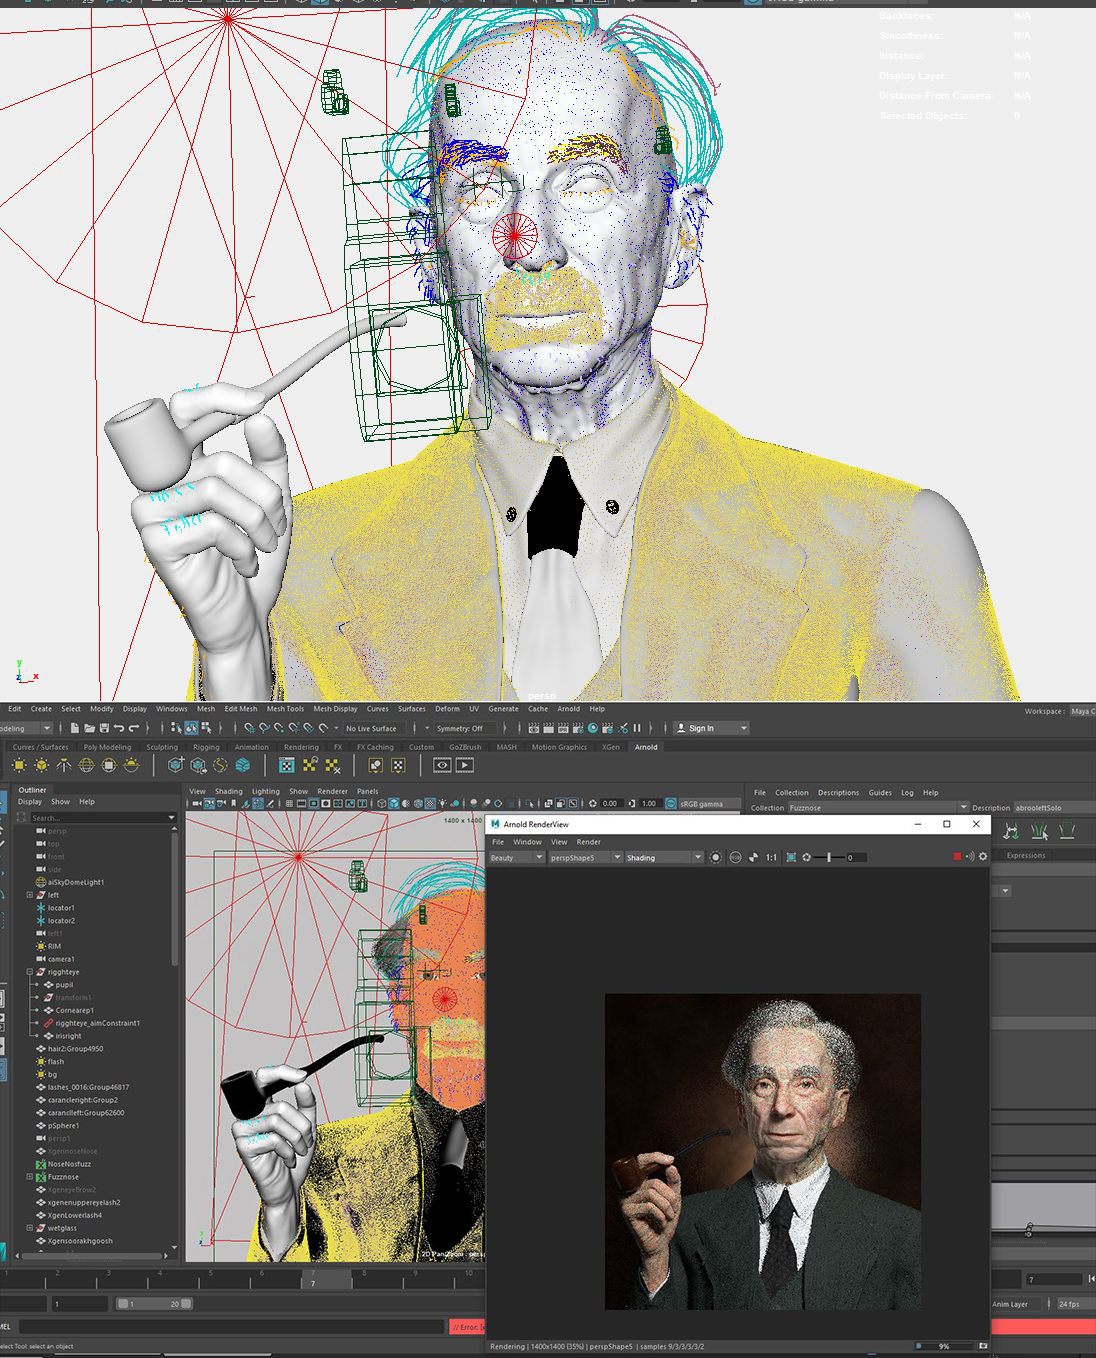This screenshot has height=1358, width=1096.
Task: Open the Guides menu in XGen panel
Action: [880, 792]
